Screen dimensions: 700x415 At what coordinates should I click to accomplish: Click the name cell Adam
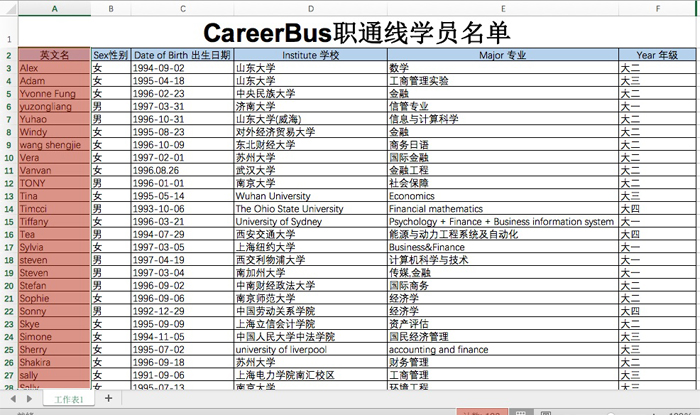click(x=54, y=81)
